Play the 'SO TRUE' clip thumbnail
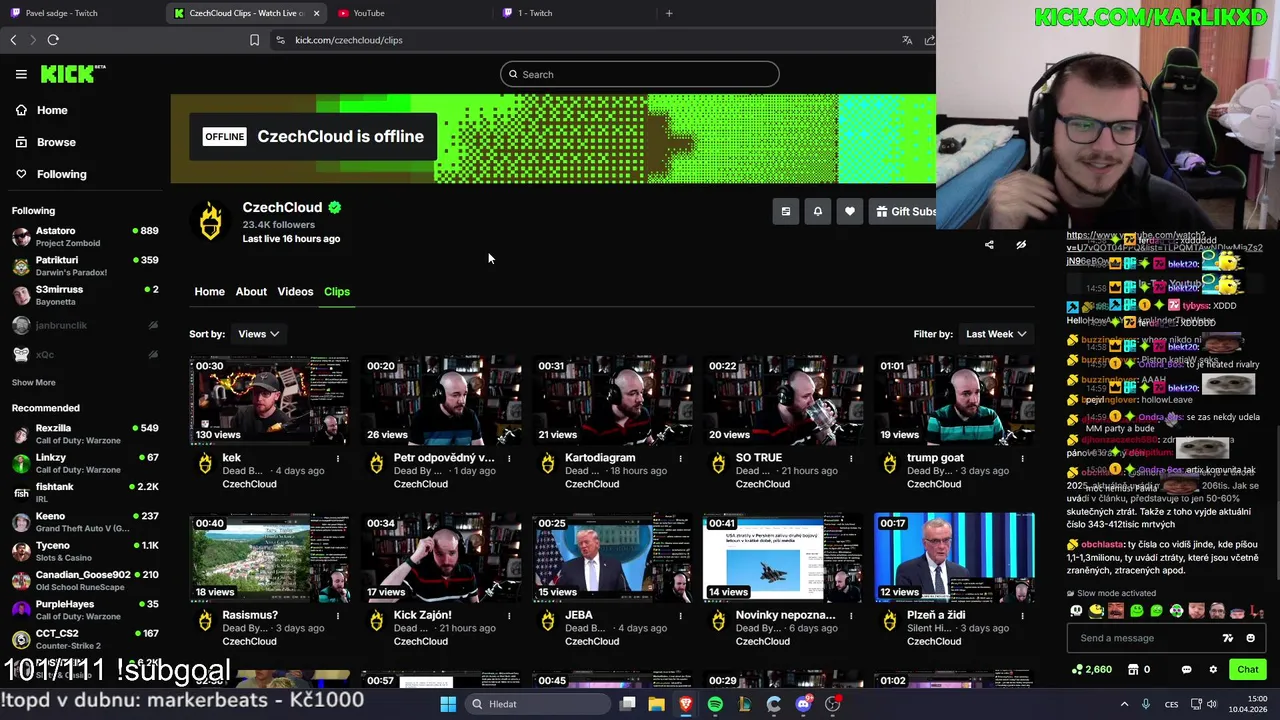Image resolution: width=1280 pixels, height=720 pixels. pyautogui.click(x=783, y=400)
